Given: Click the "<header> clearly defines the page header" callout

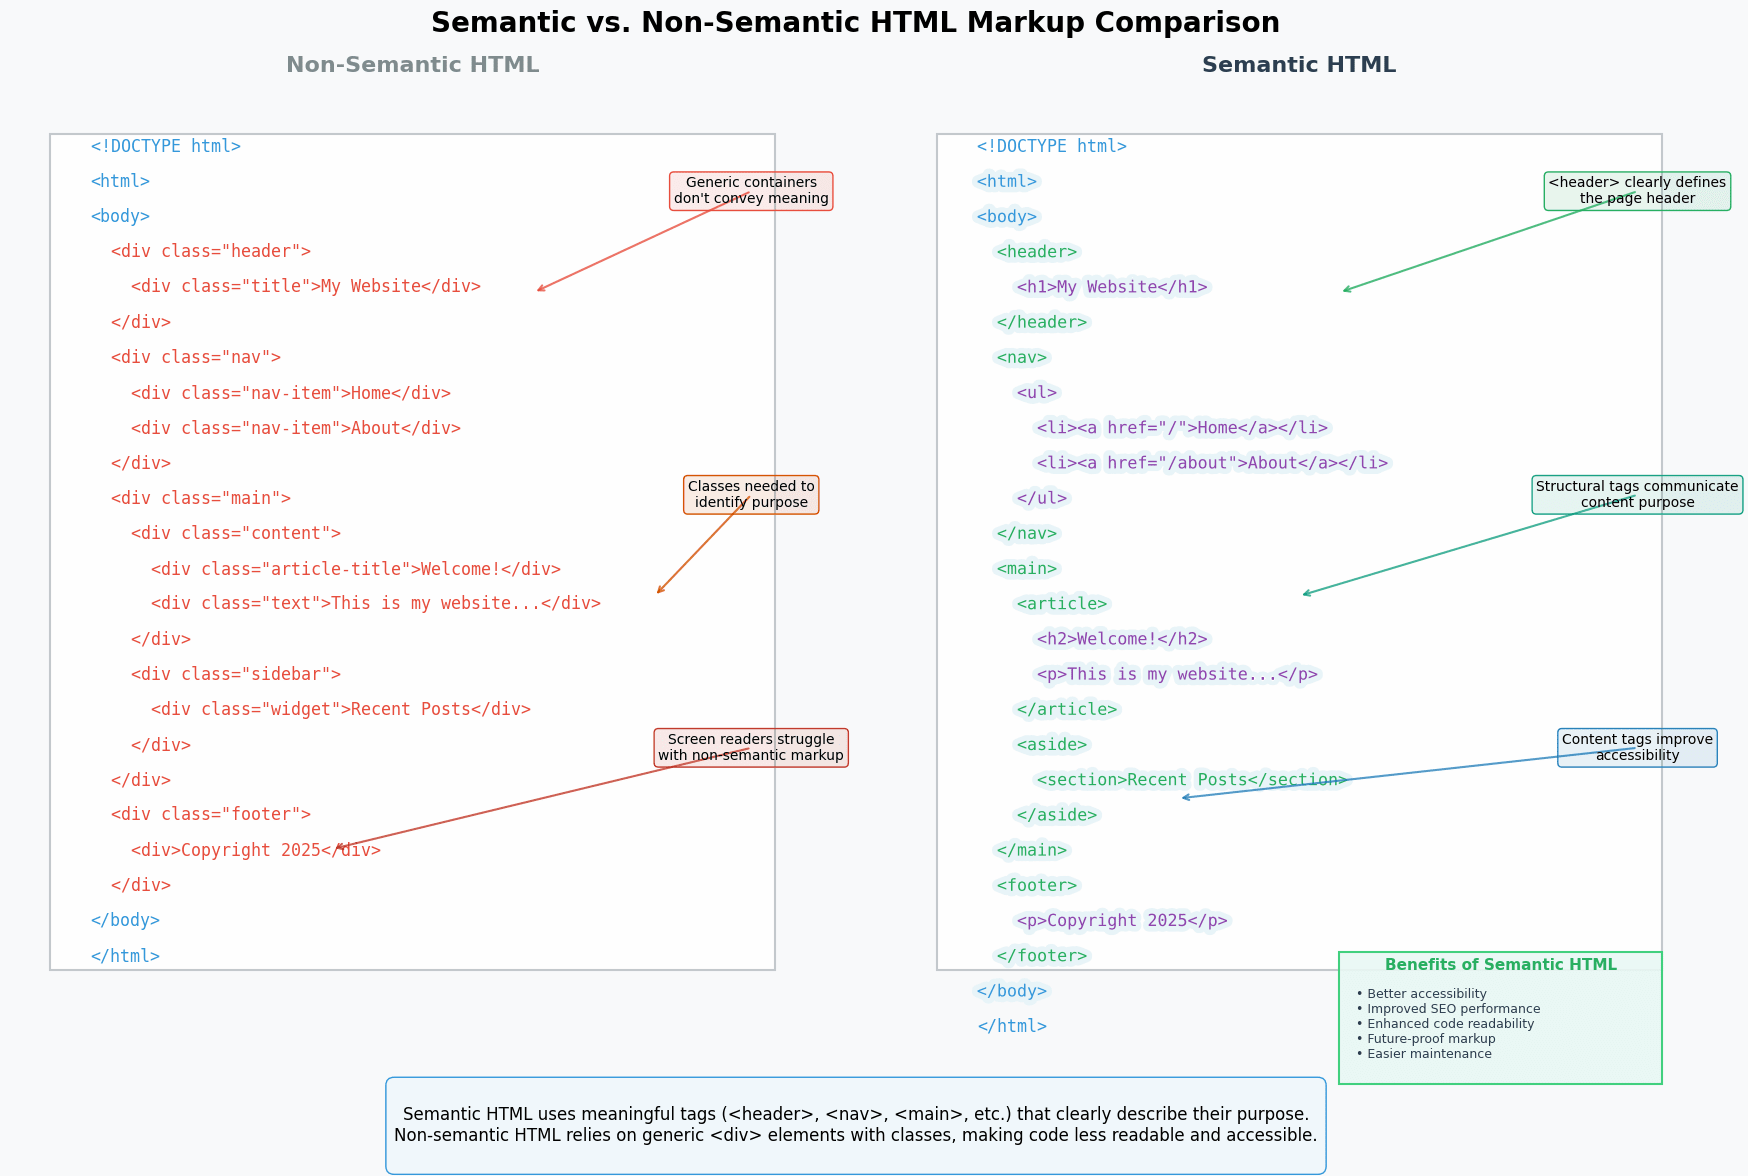Looking at the screenshot, I should (x=1636, y=191).
